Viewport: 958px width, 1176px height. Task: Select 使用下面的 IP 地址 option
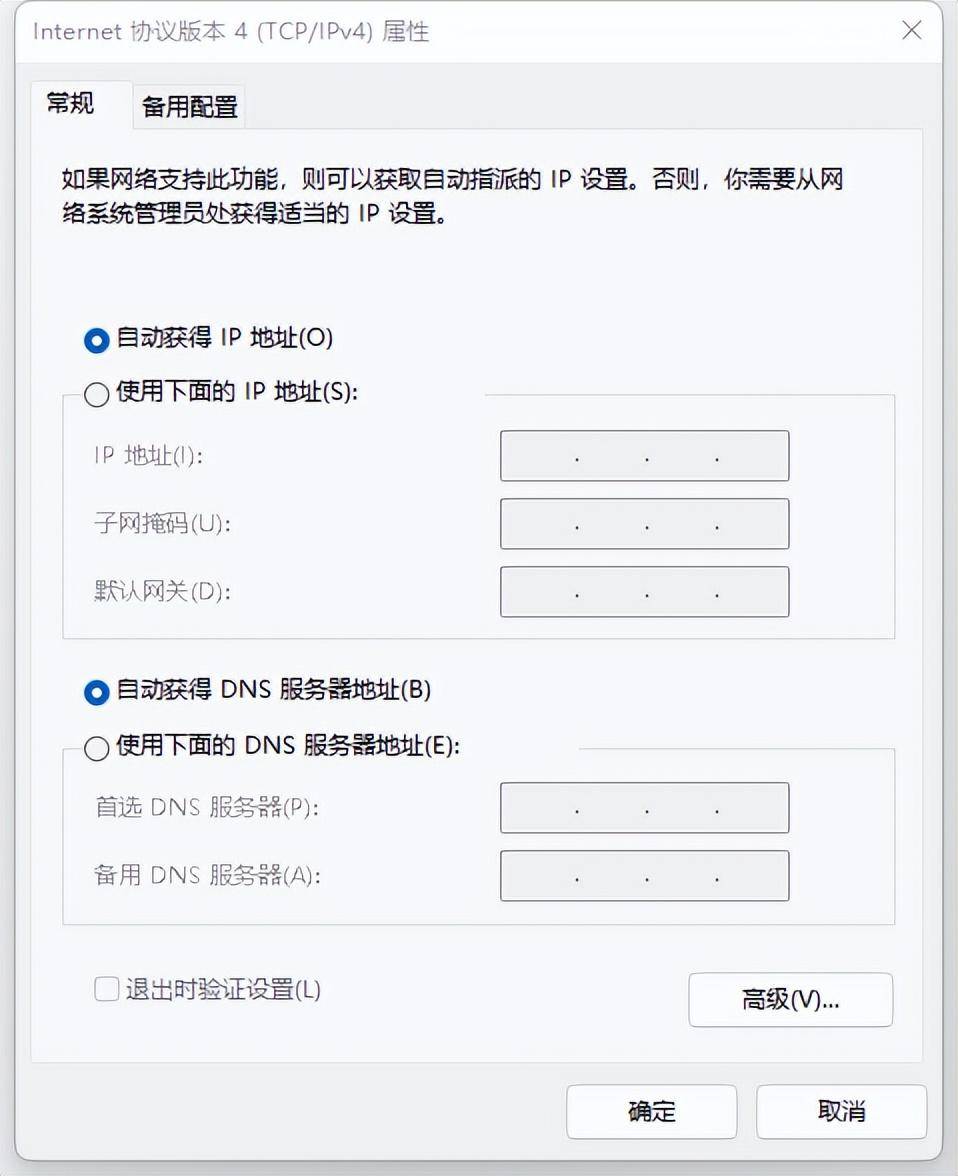pos(97,394)
